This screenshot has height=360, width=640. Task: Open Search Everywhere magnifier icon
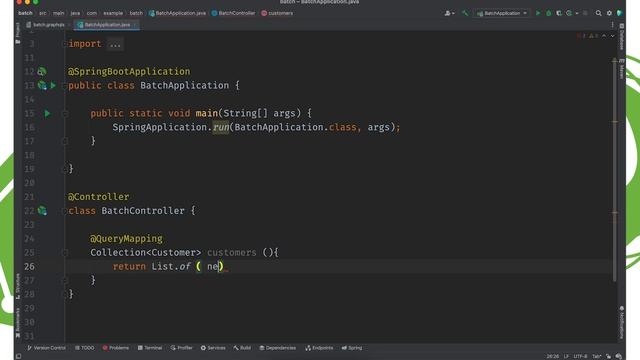[x=598, y=13]
